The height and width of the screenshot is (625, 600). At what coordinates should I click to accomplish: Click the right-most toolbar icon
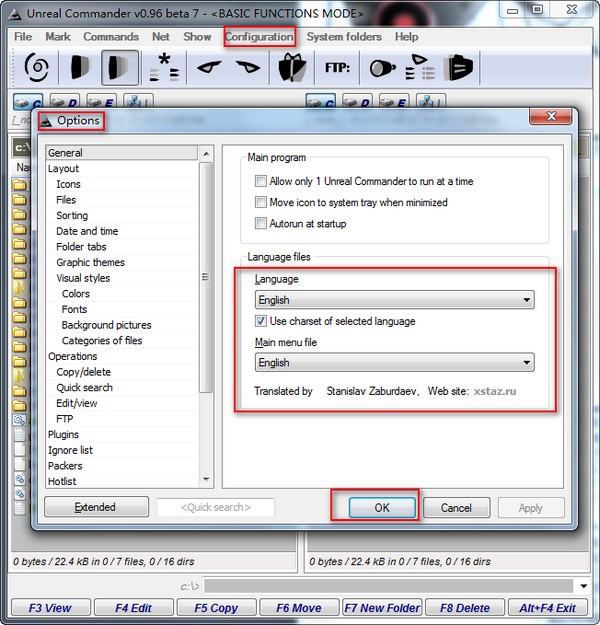[x=459, y=68]
